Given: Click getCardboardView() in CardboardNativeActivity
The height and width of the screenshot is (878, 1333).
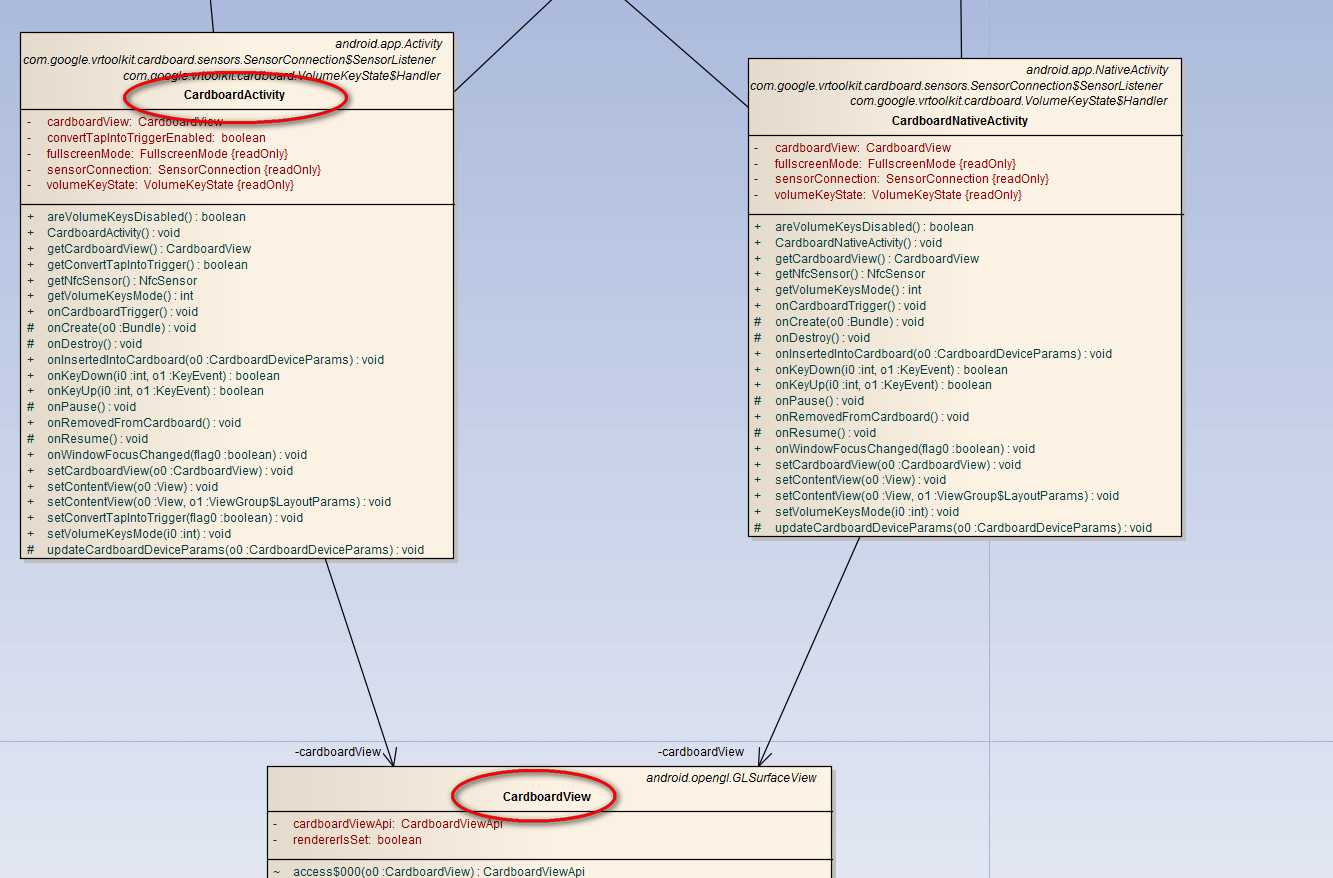Looking at the screenshot, I should [877, 259].
